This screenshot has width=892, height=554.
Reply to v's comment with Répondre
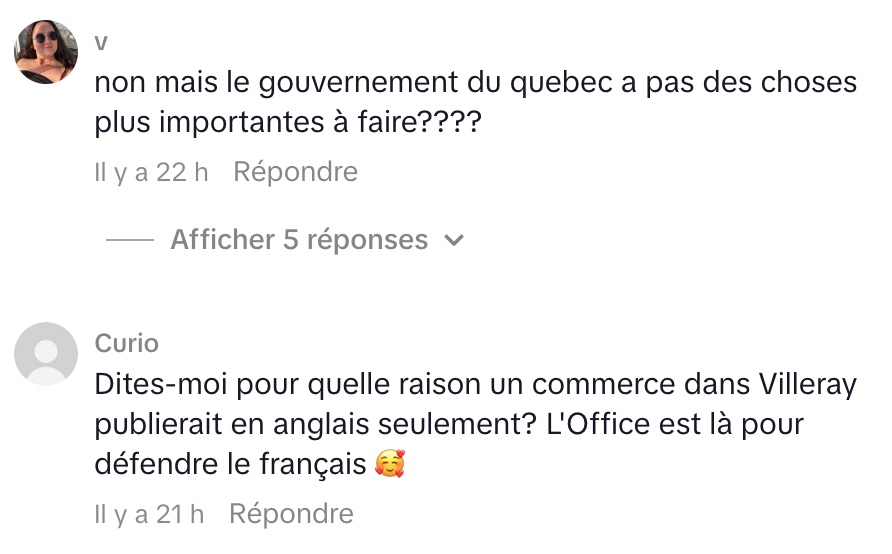[295, 172]
